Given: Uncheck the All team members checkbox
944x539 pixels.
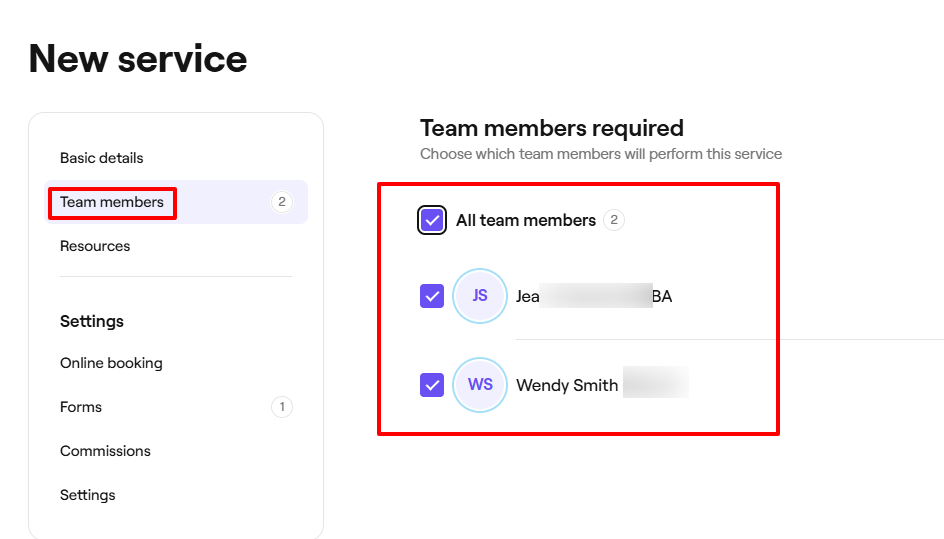Looking at the screenshot, I should coord(432,221).
